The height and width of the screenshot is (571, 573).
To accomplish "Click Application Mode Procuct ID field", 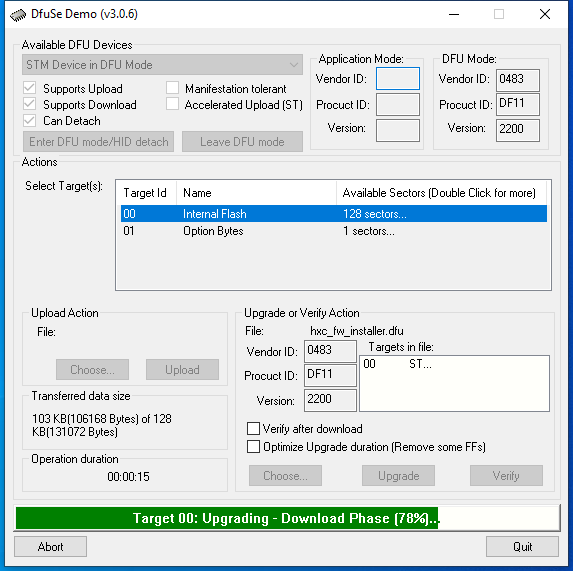I will click(x=398, y=104).
